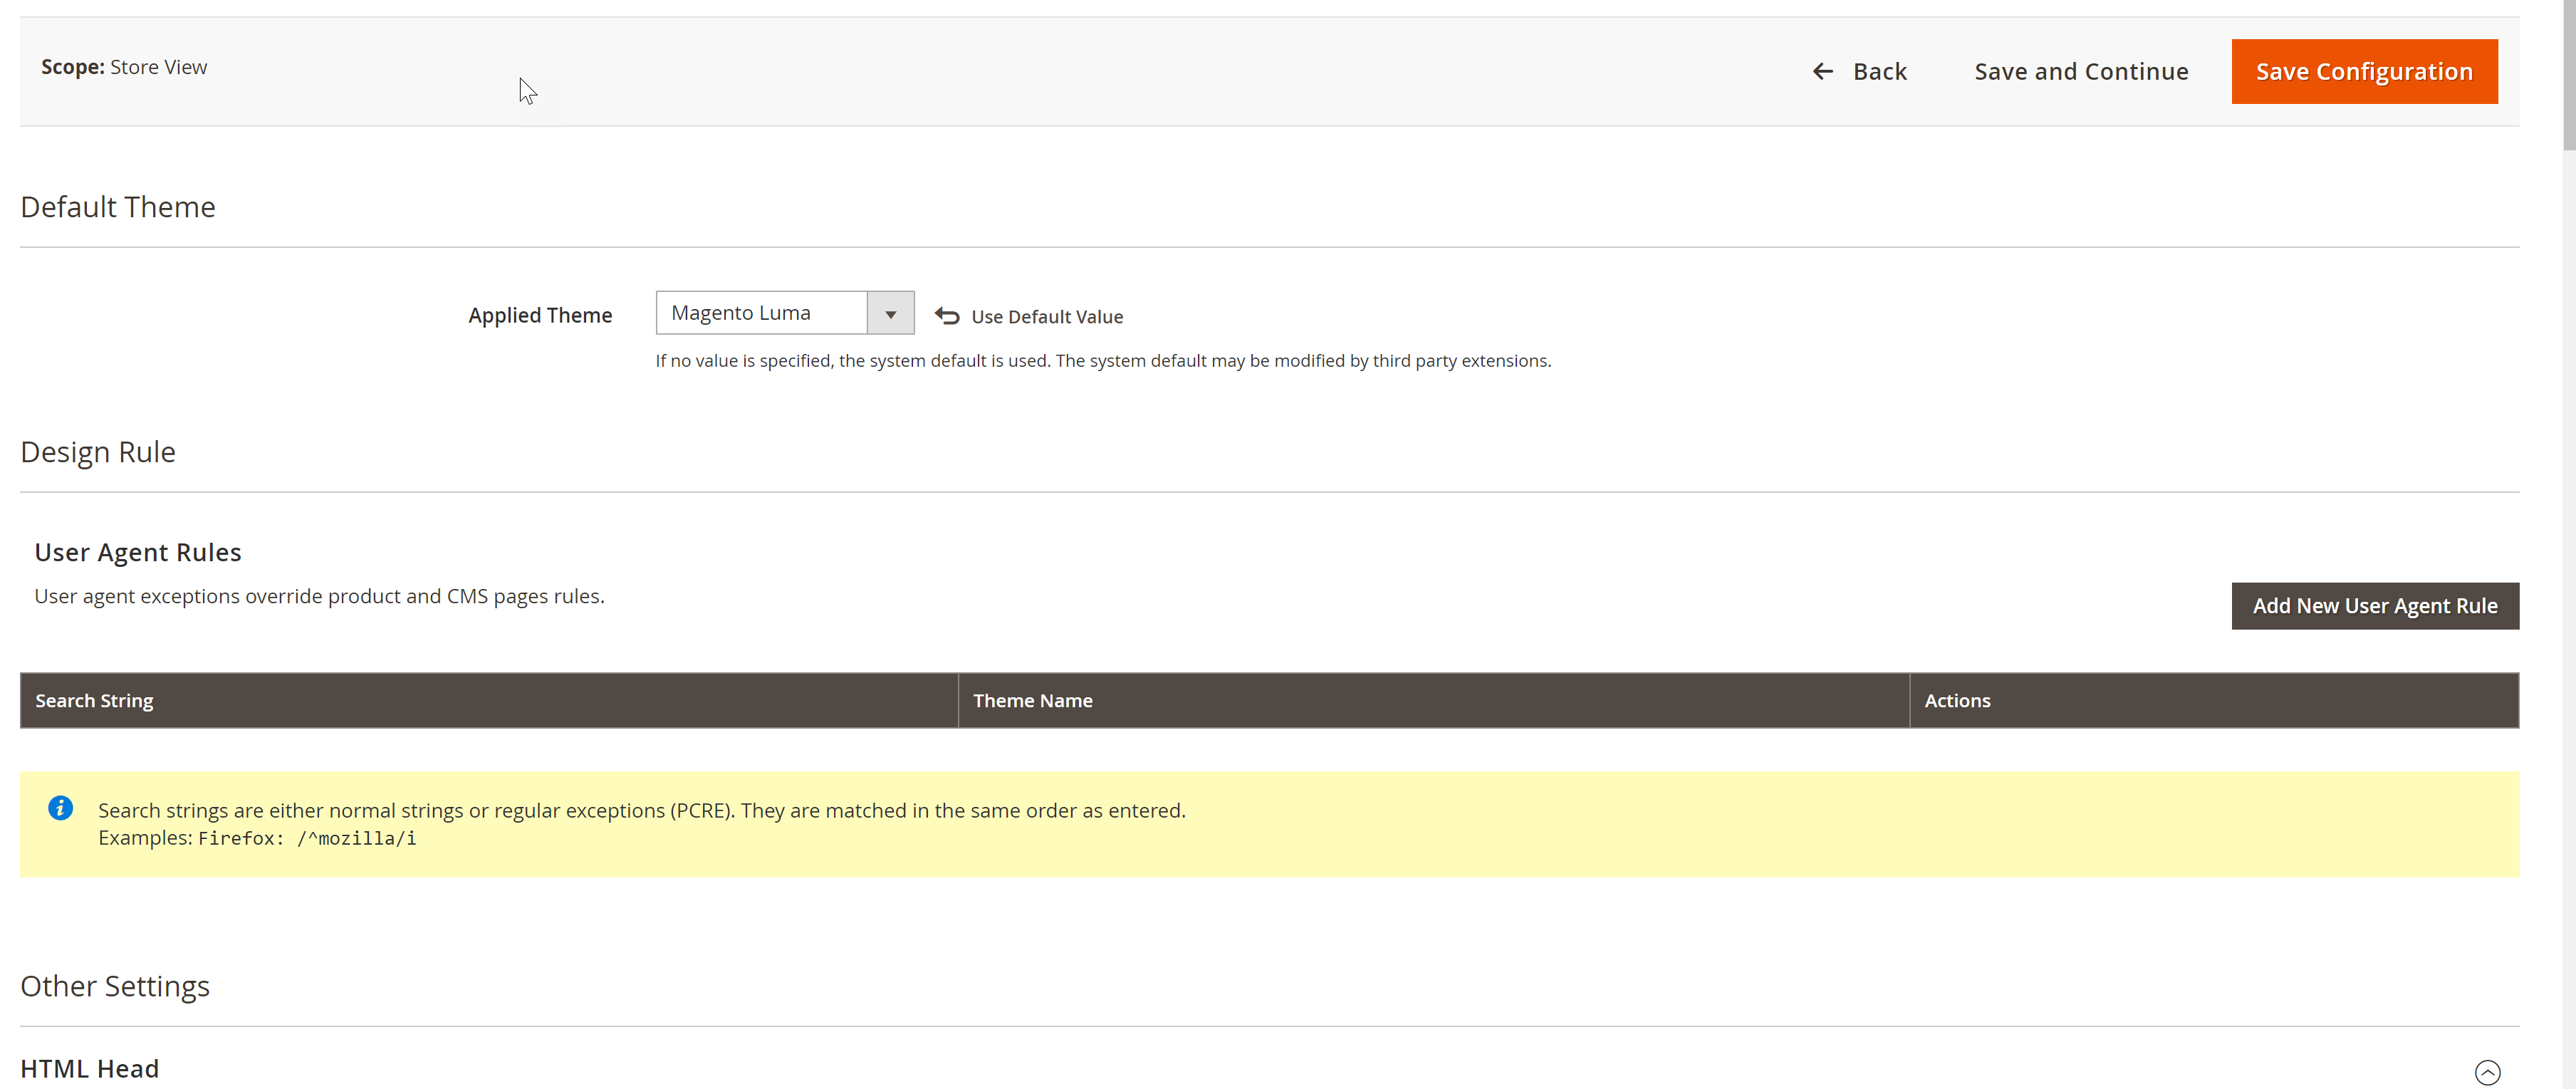Click the Theme Name column header
Screen dimensions: 2576x1089
click(1032, 700)
